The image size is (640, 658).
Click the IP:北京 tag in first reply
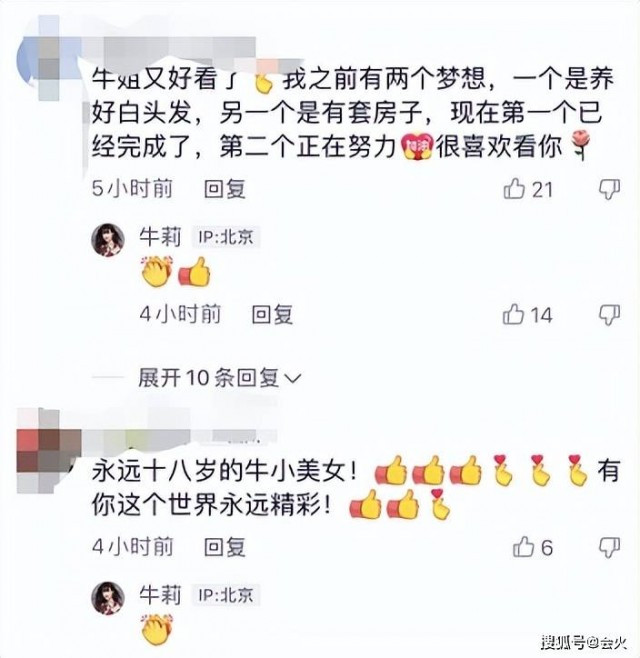click(226, 238)
